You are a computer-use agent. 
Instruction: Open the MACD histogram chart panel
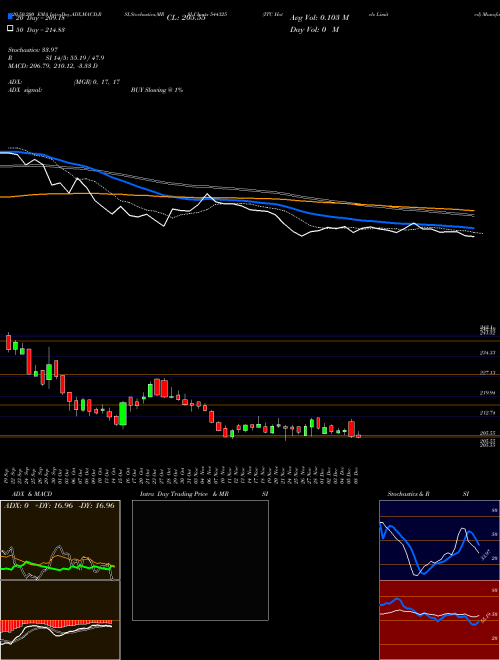(60, 620)
